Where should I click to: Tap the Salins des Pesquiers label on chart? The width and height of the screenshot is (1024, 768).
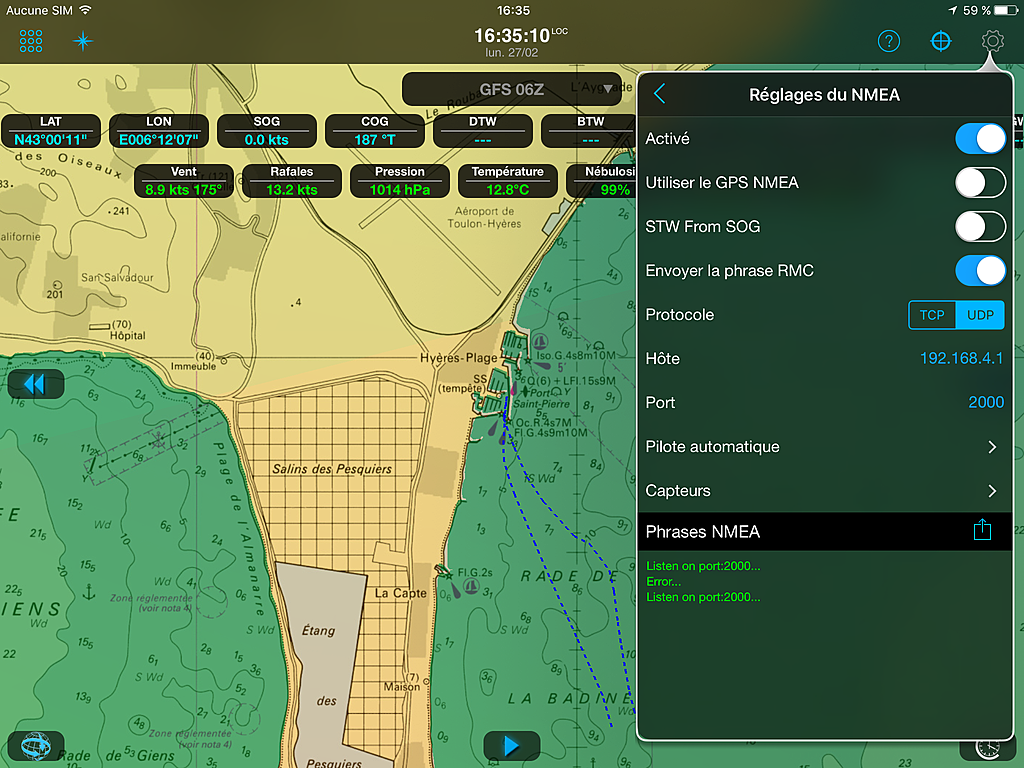pos(332,469)
